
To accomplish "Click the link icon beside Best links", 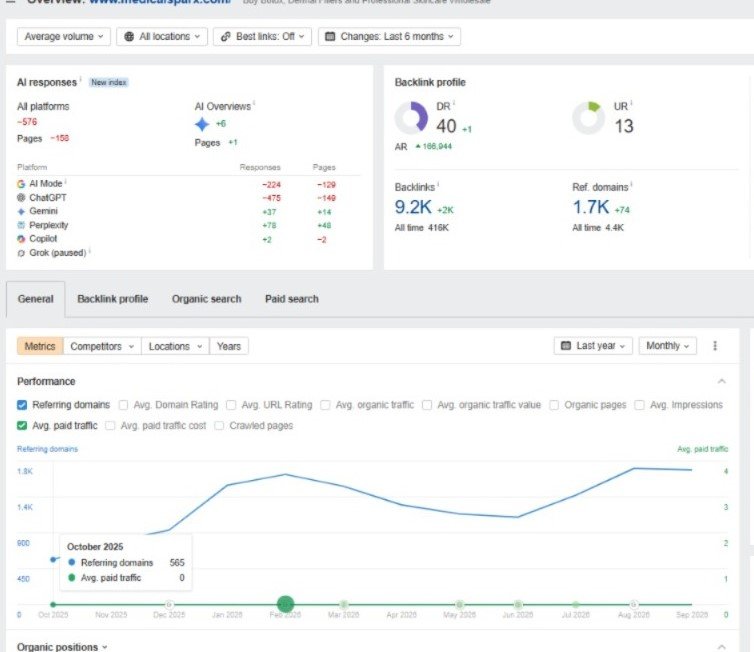I will click(x=226, y=37).
